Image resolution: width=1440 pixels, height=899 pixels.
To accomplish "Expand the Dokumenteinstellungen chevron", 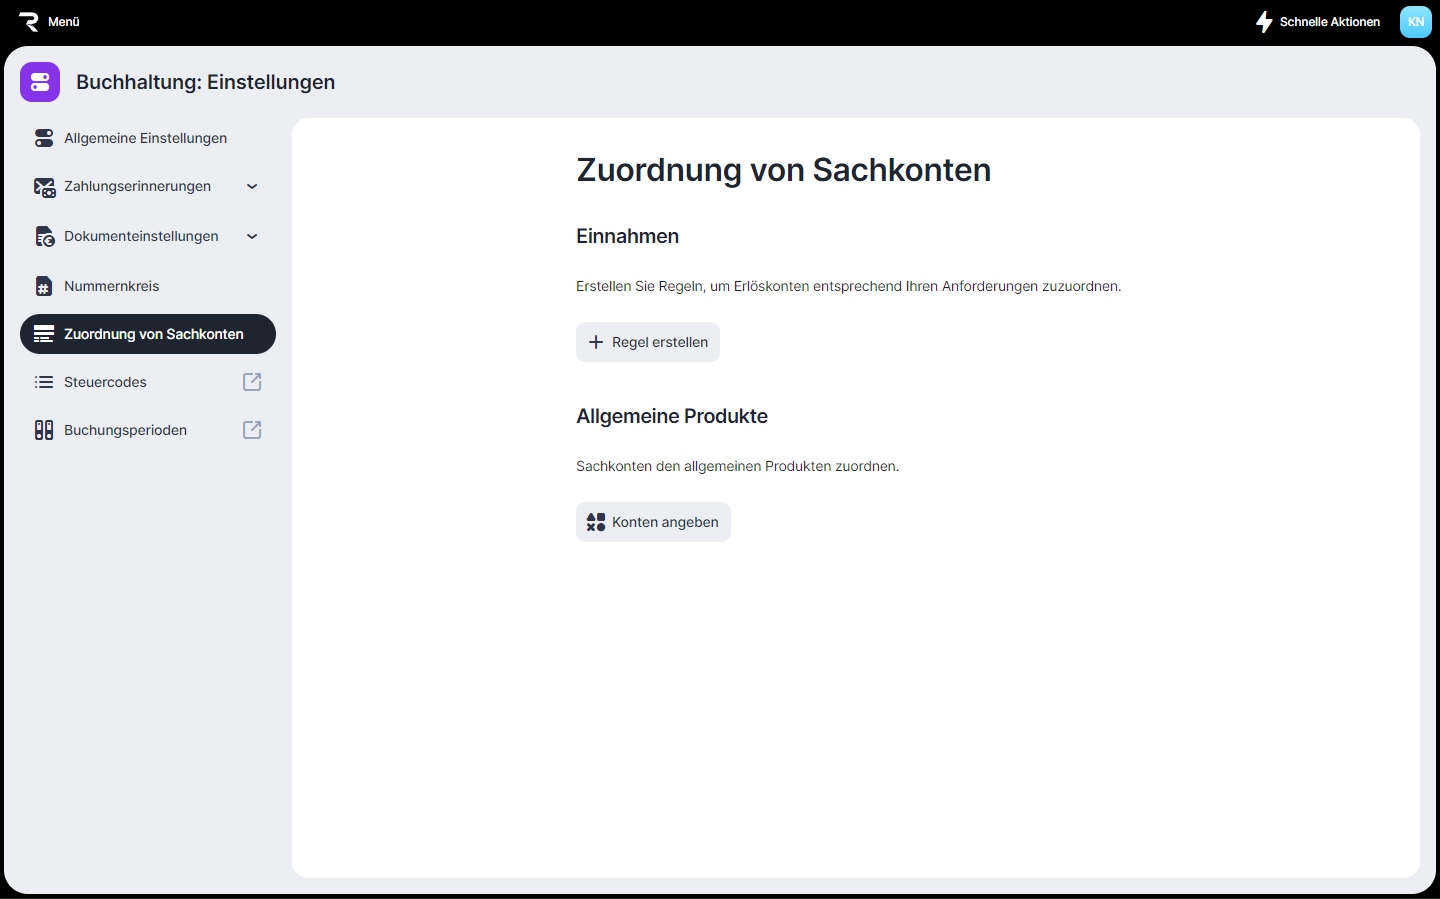I will [x=252, y=236].
